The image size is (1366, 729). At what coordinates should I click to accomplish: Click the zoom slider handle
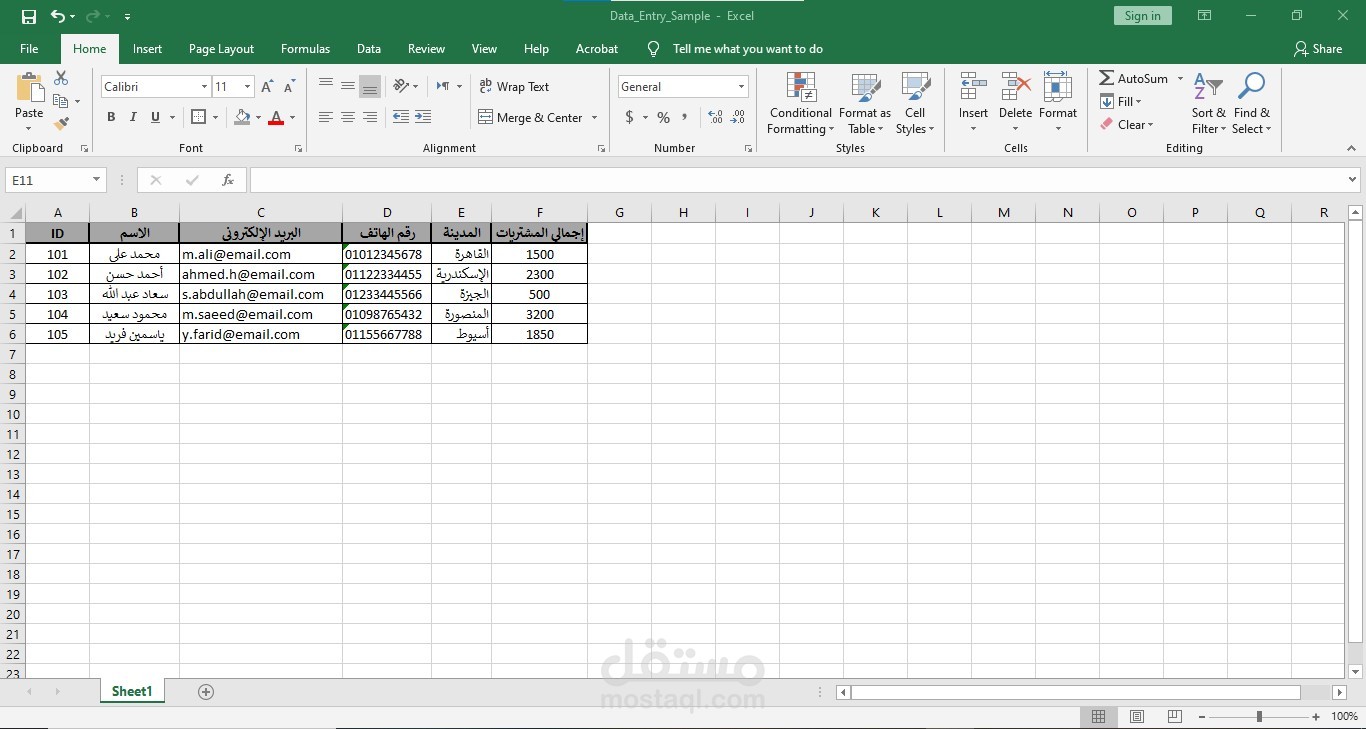coord(1259,717)
